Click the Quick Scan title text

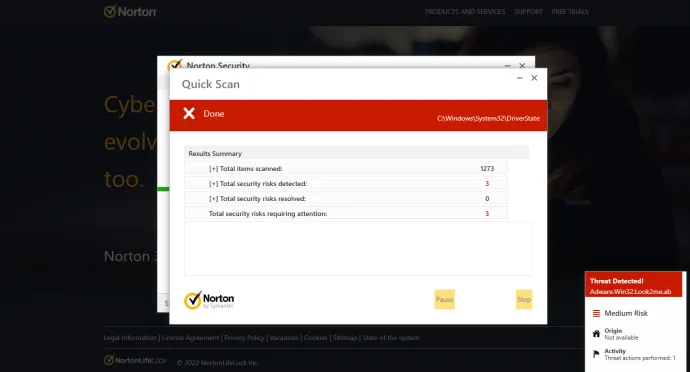(x=211, y=84)
